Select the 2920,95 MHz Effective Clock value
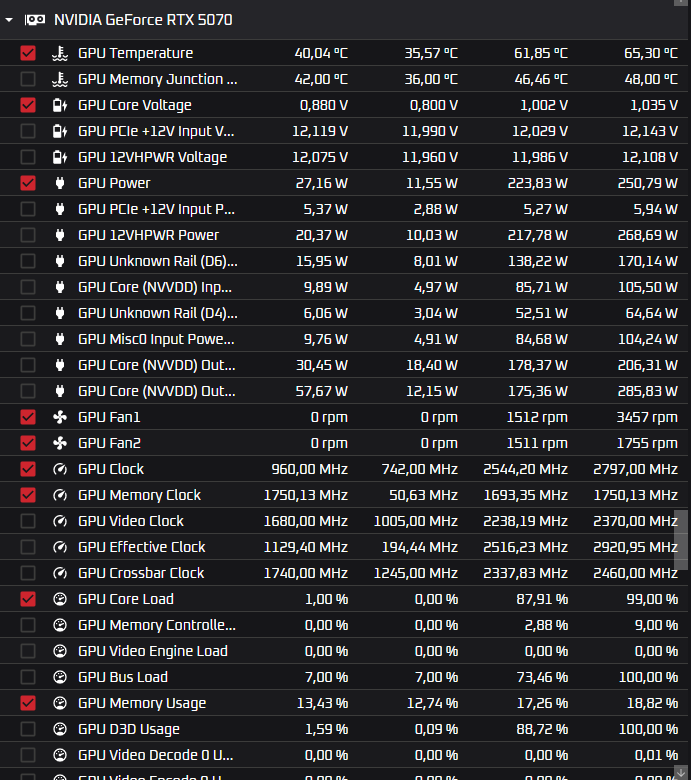The width and height of the screenshot is (691, 780). pyautogui.click(x=635, y=547)
